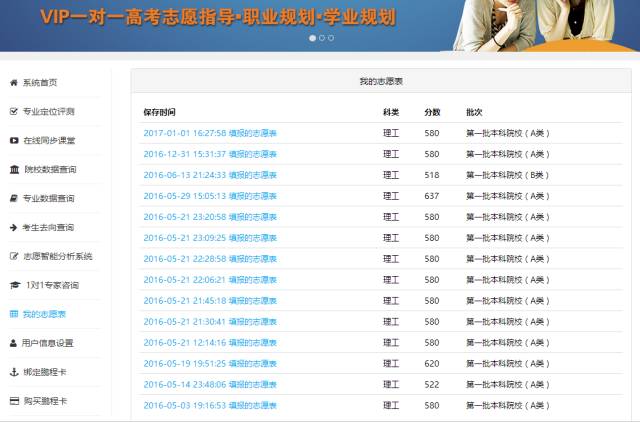Screen dimensions: 640x422
Task: Open 考生去向查询 page
Action: pos(48,227)
